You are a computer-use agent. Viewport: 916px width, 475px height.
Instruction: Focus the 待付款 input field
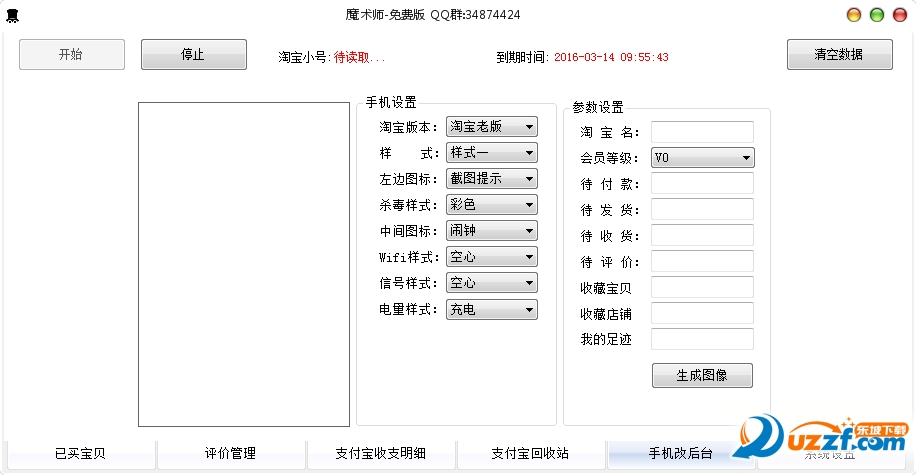702,183
